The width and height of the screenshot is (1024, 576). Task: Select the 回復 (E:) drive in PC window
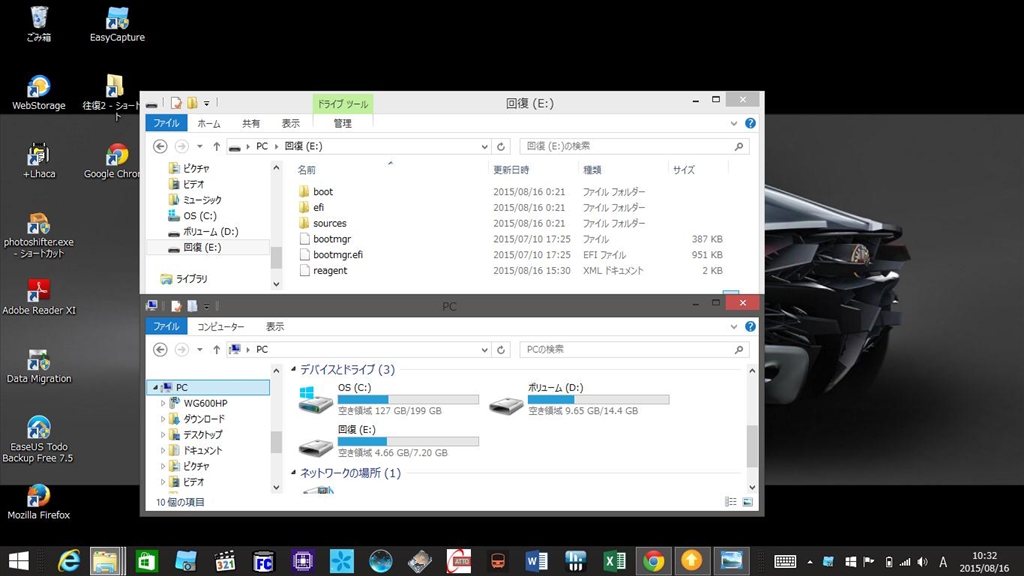(388, 441)
